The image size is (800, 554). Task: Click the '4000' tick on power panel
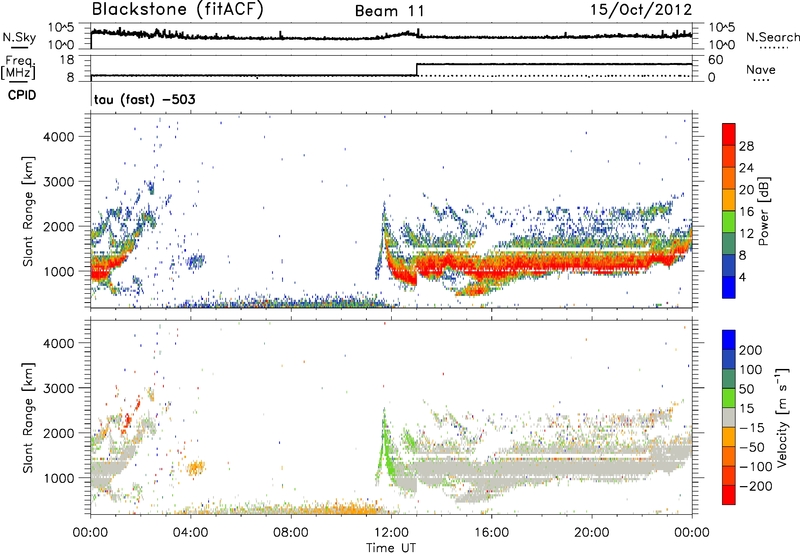[x=59, y=137]
